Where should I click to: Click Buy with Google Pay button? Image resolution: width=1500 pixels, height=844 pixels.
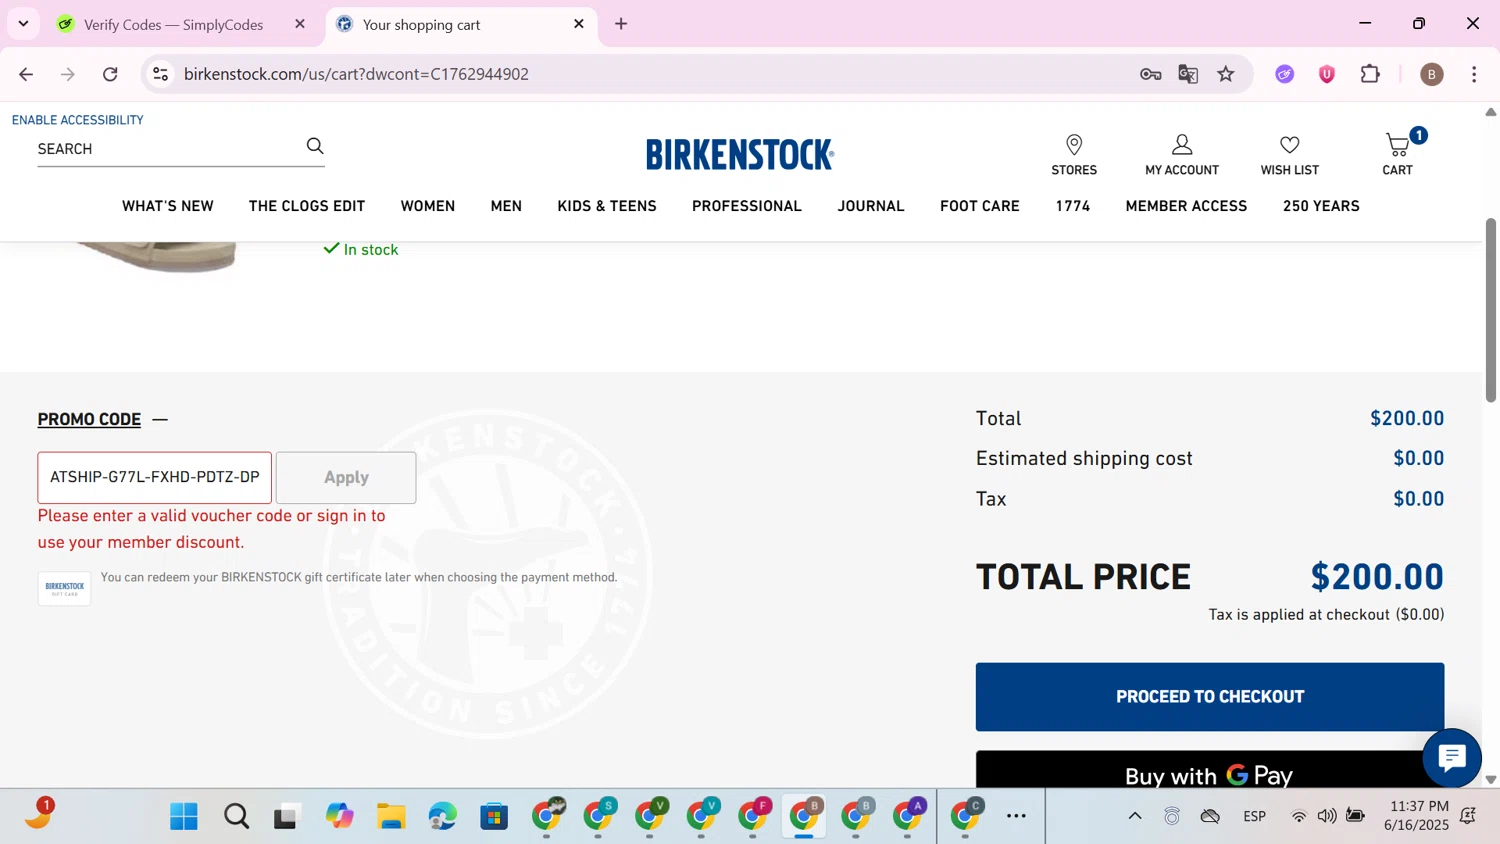(x=1210, y=770)
